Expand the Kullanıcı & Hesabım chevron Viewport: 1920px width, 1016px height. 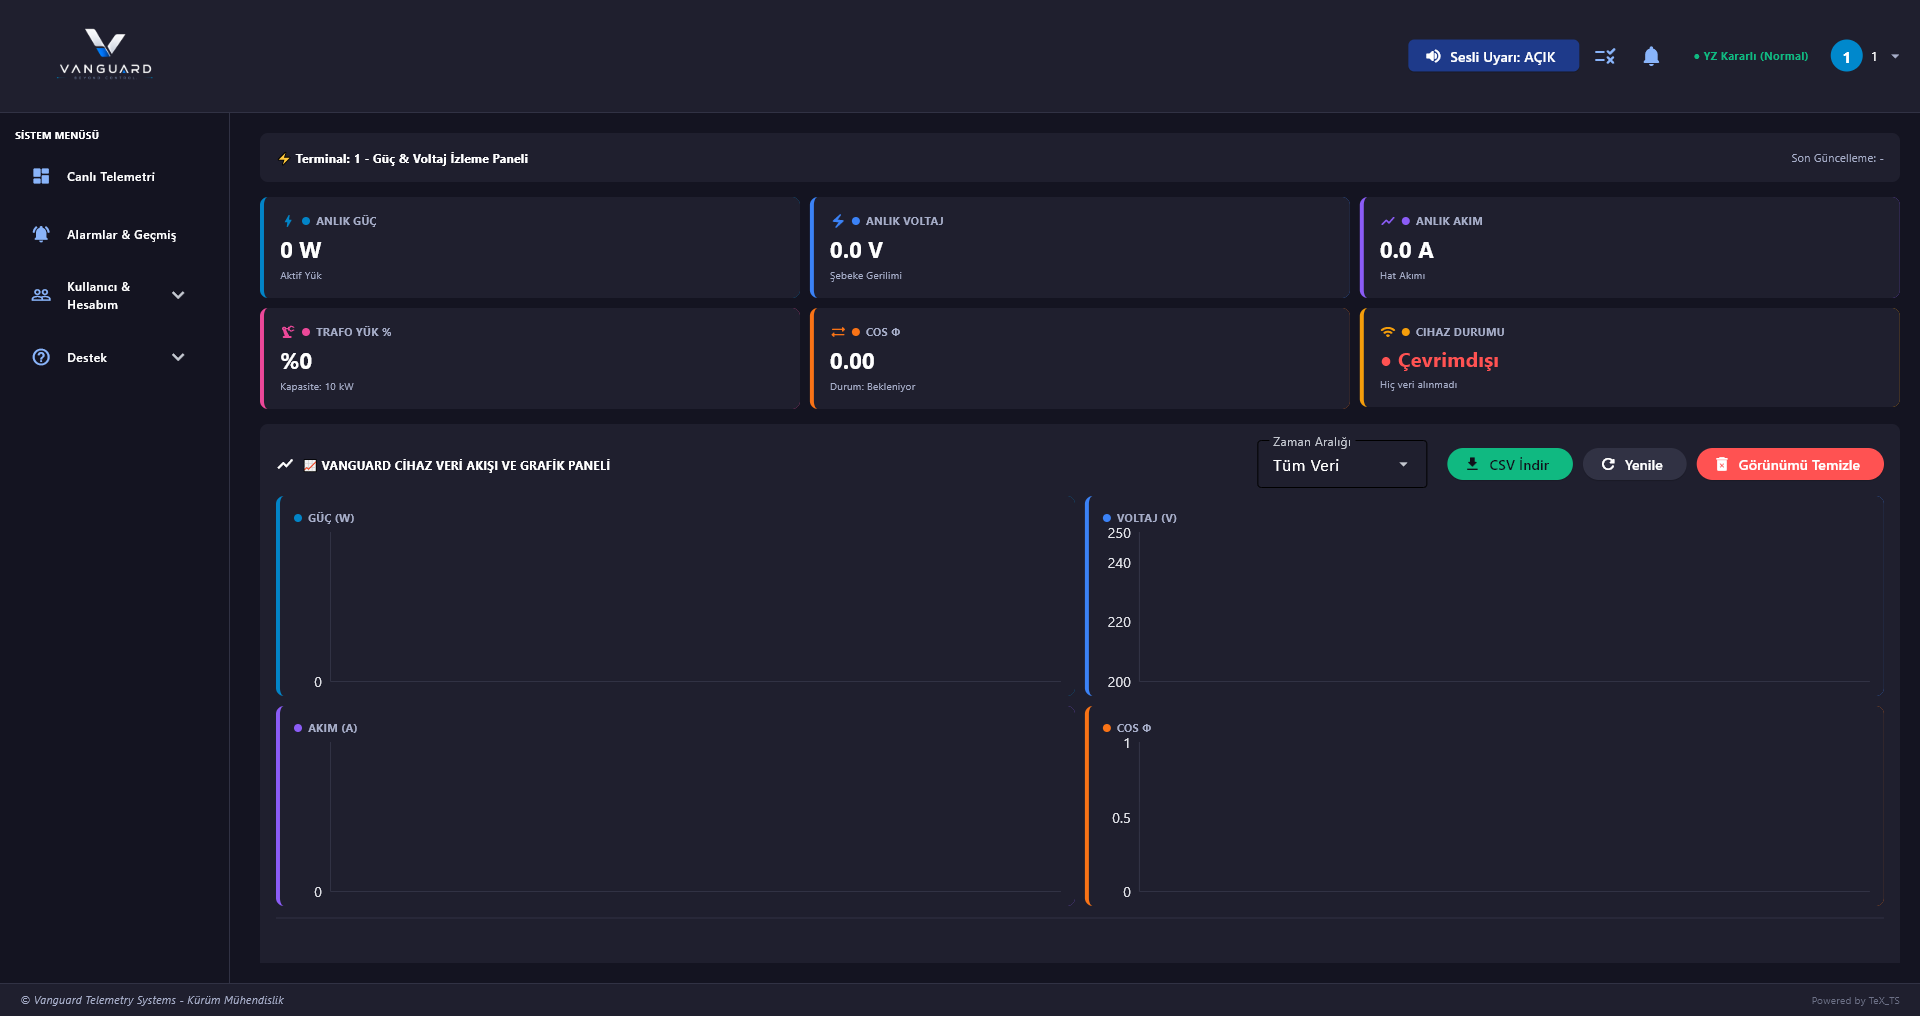(178, 295)
